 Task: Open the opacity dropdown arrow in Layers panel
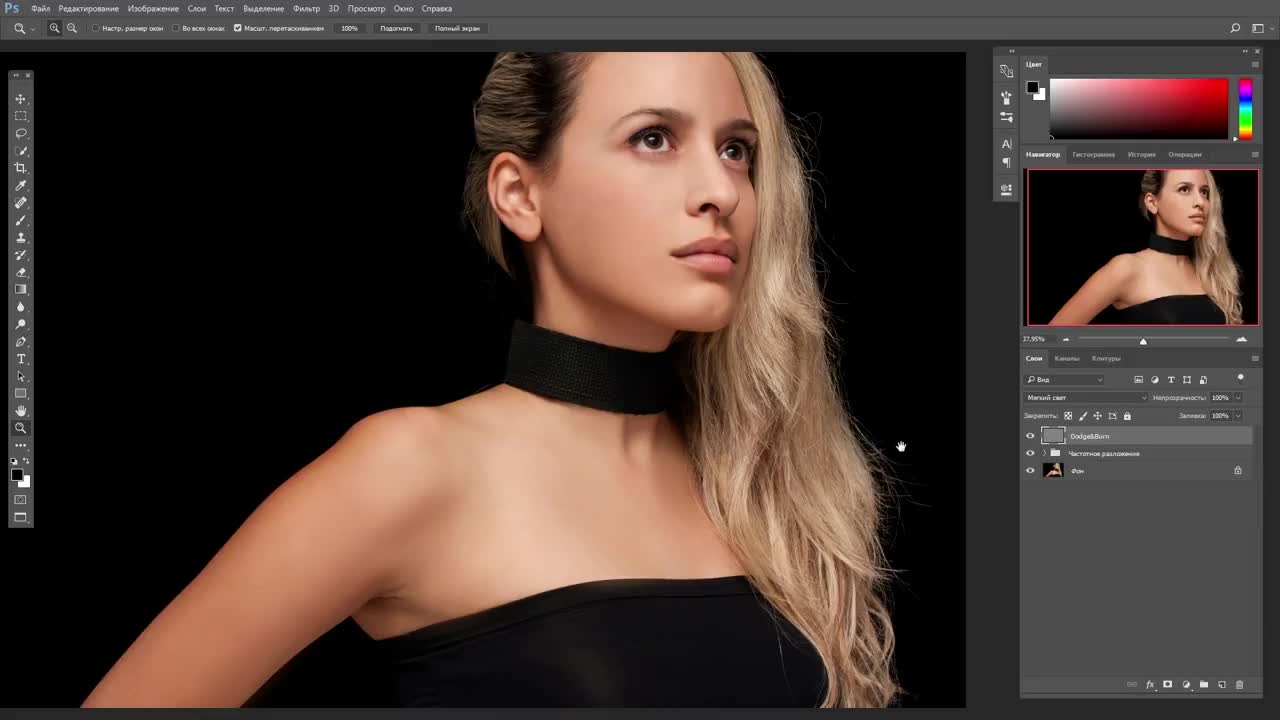[1238, 398]
